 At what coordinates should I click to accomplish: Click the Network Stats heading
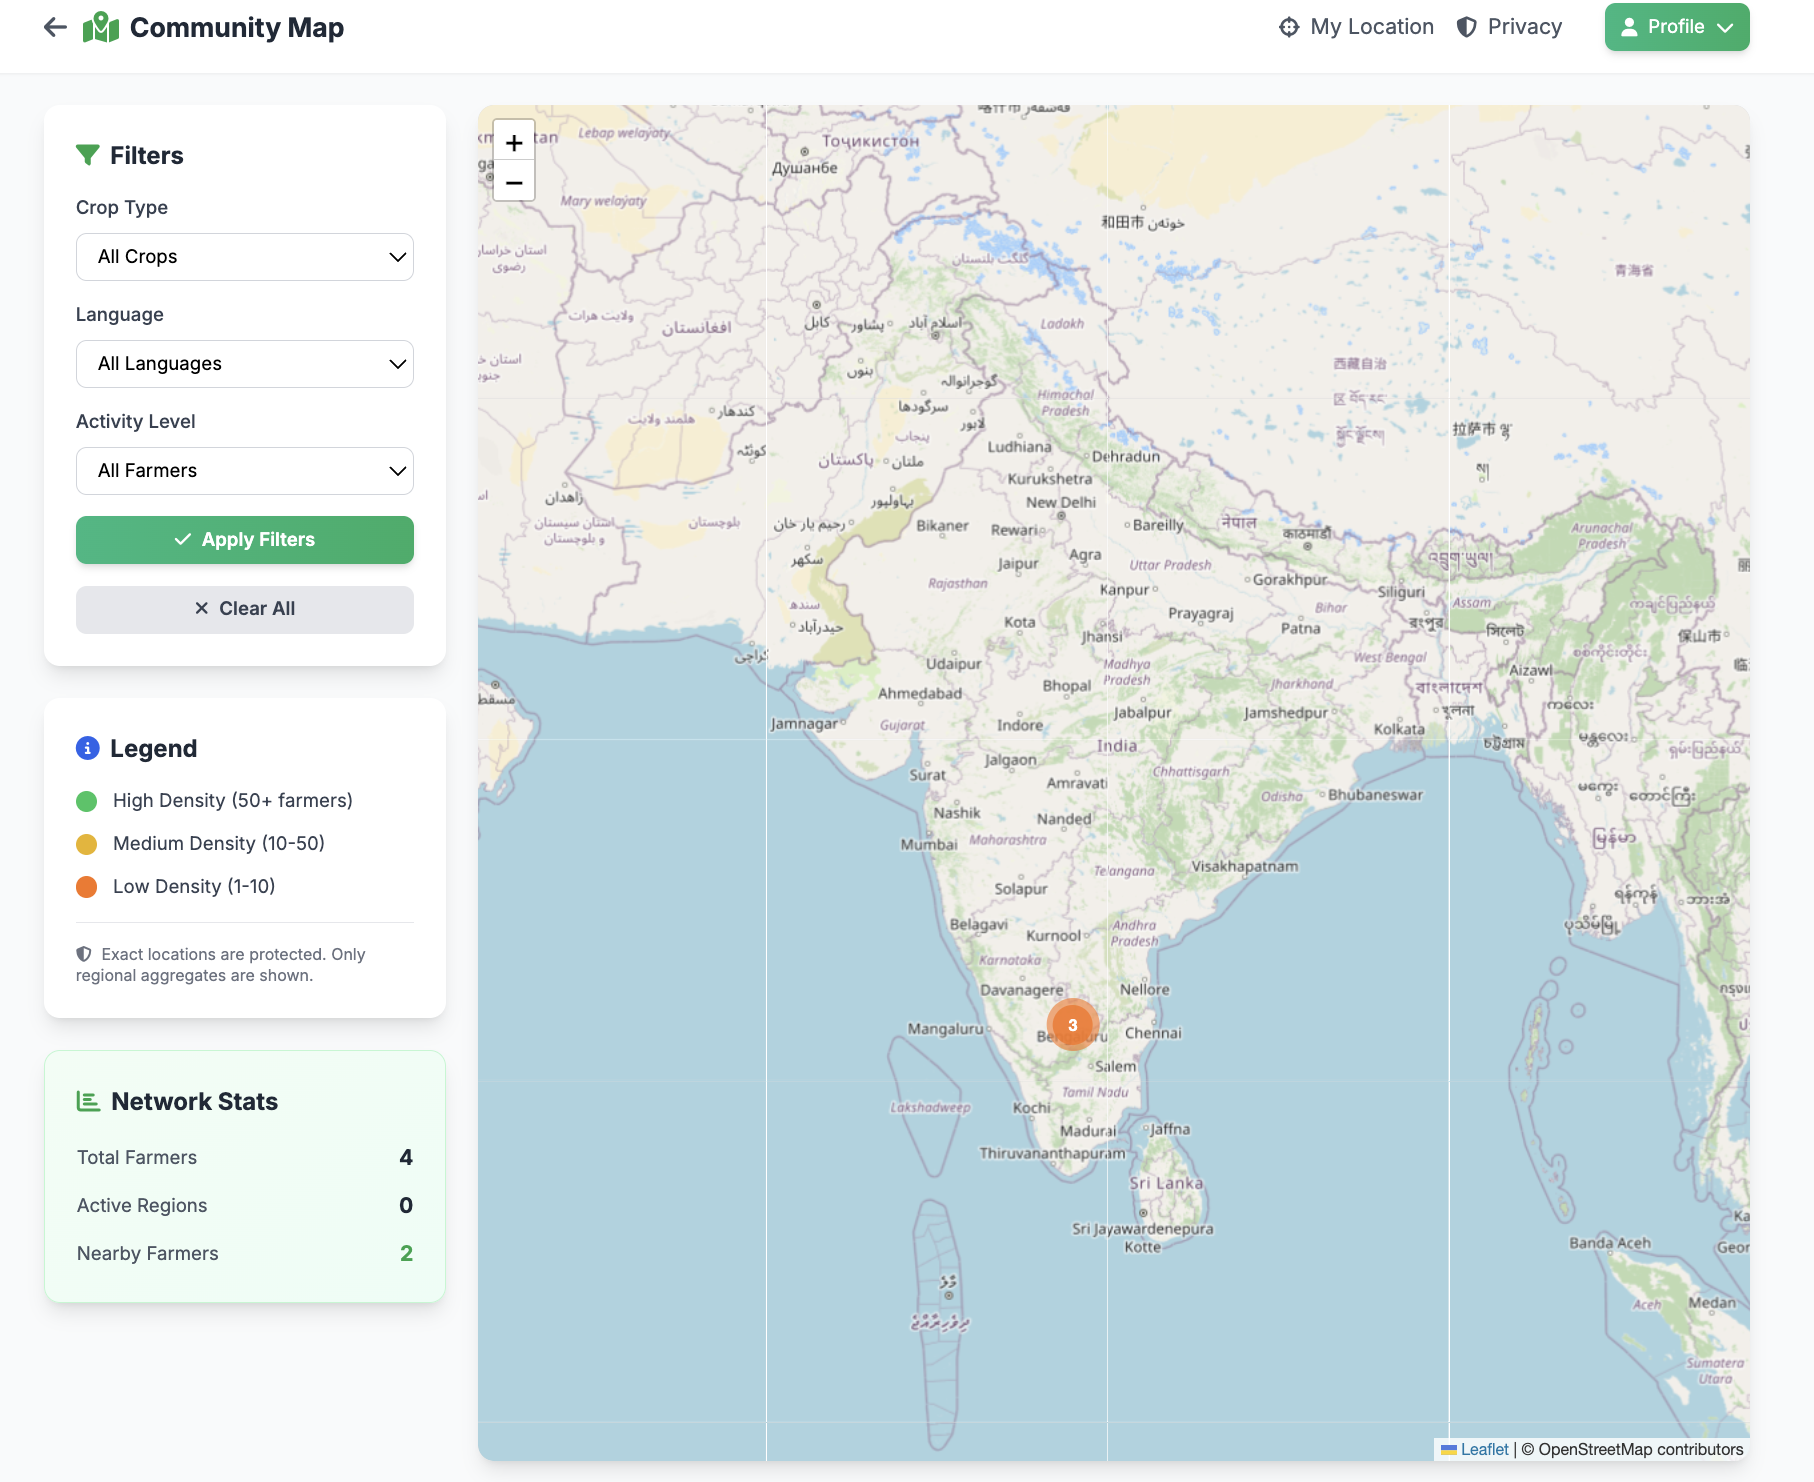pos(195,1101)
